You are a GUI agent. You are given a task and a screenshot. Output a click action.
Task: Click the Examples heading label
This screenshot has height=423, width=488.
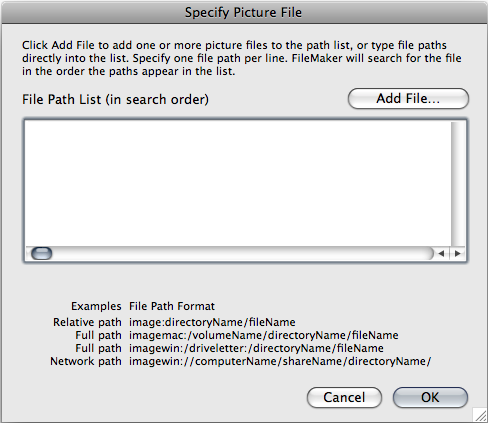click(x=96, y=306)
